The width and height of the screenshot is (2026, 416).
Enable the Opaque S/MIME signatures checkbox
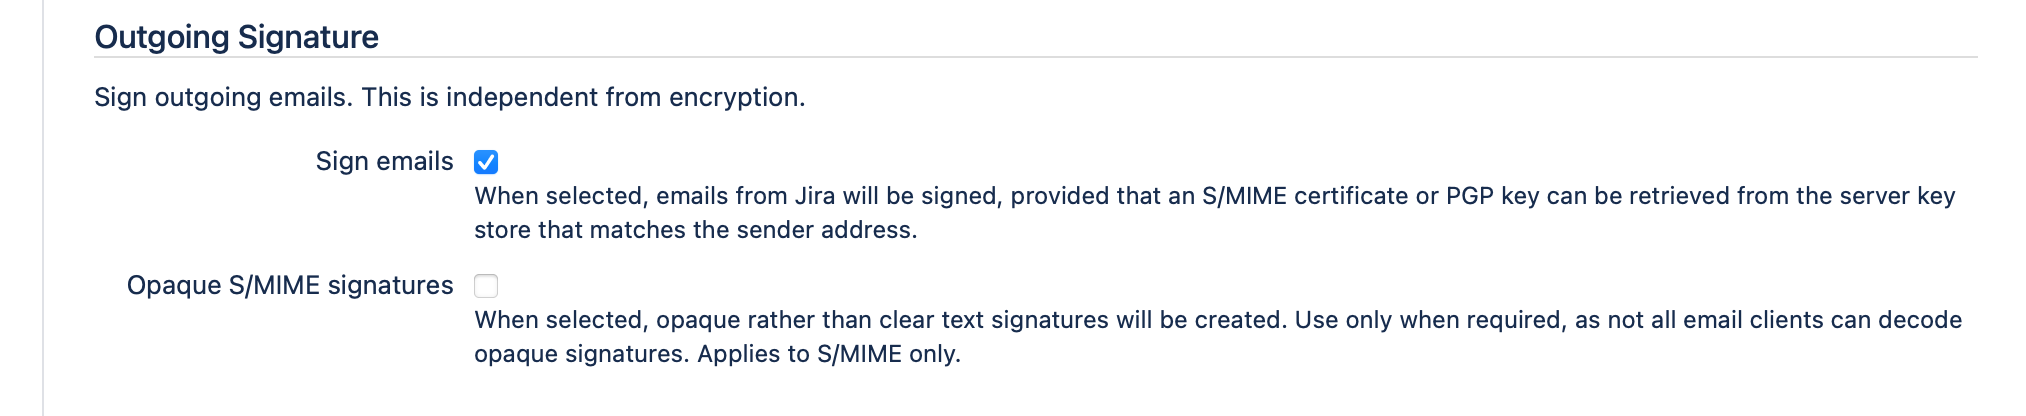486,286
